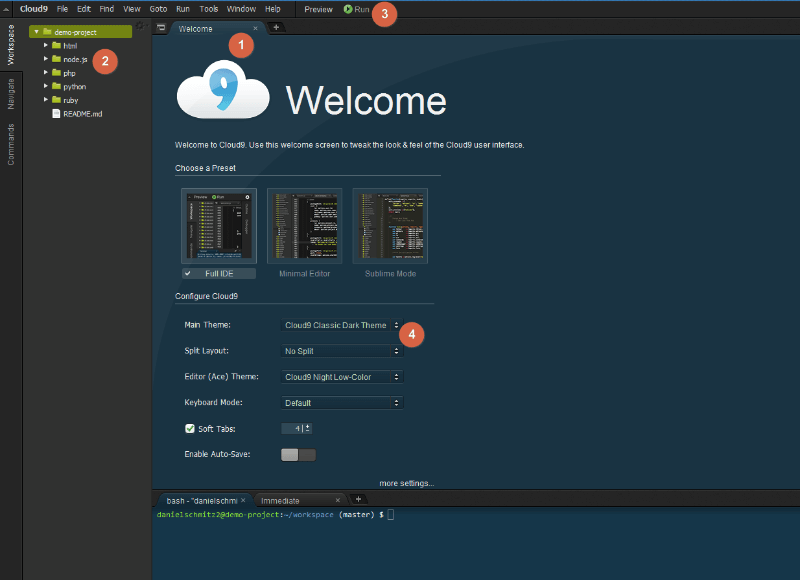Click the Preview button

(318, 9)
